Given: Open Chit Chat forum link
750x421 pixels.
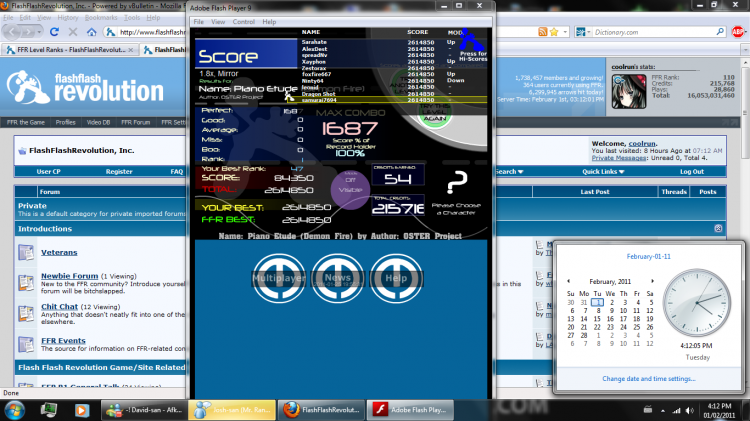Looking at the screenshot, I should pos(59,307).
